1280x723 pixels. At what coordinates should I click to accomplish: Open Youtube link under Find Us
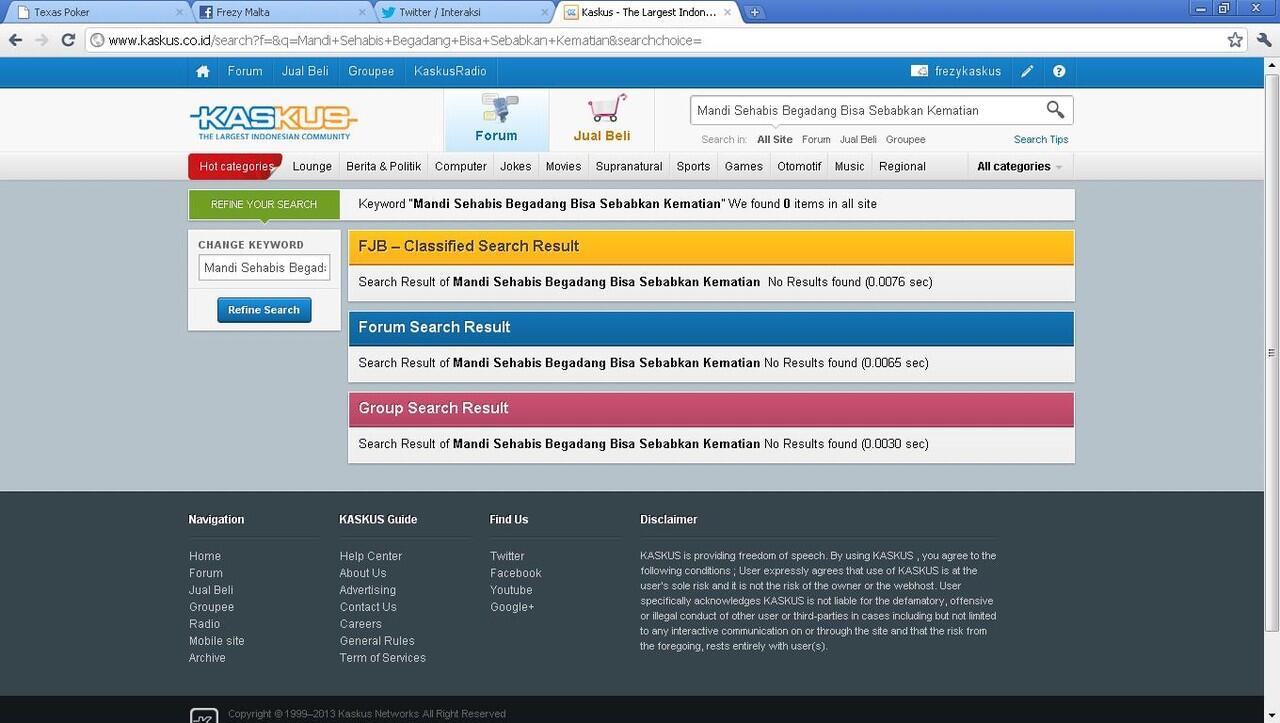coord(511,590)
